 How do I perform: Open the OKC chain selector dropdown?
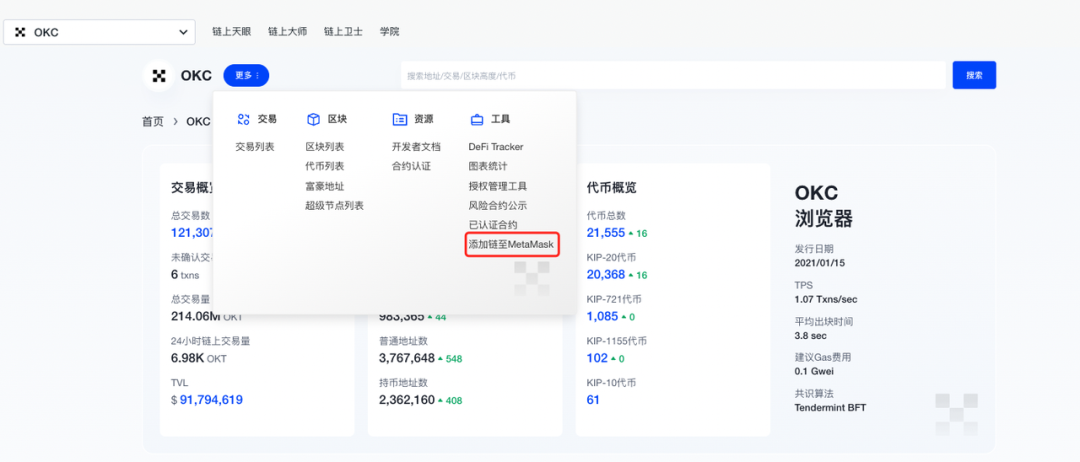click(99, 32)
